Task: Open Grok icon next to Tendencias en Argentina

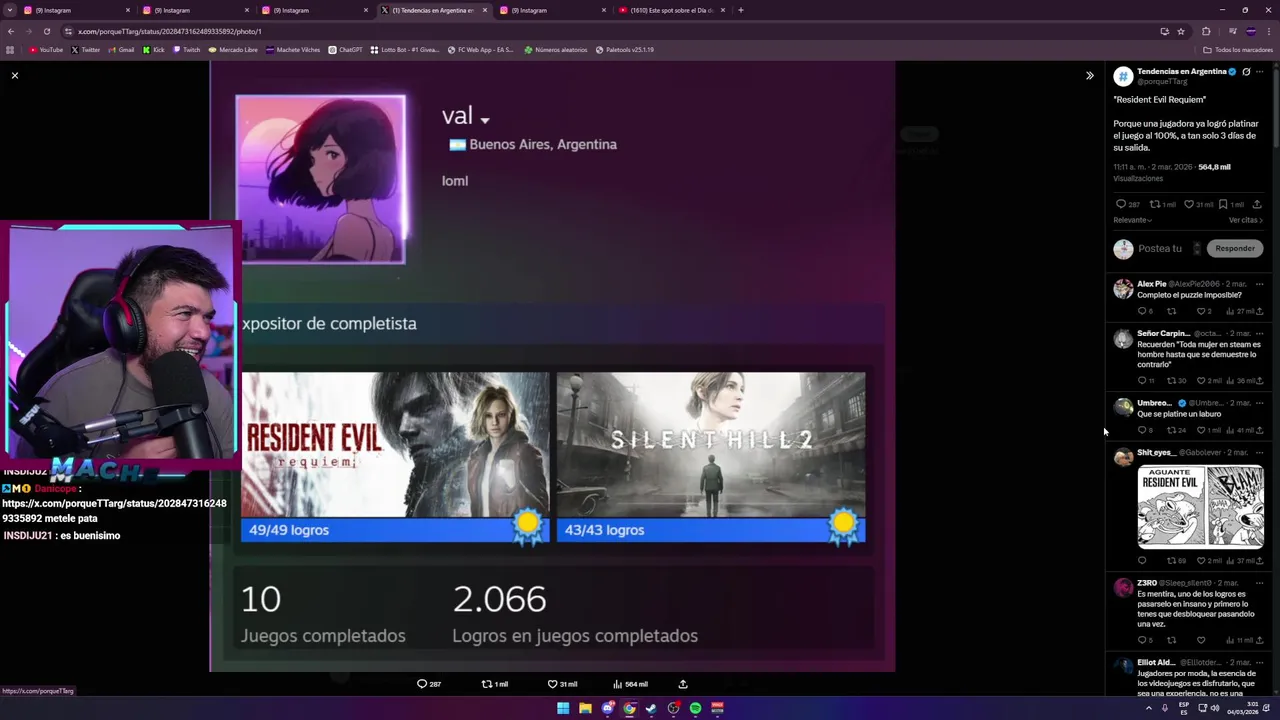Action: pos(1246,72)
